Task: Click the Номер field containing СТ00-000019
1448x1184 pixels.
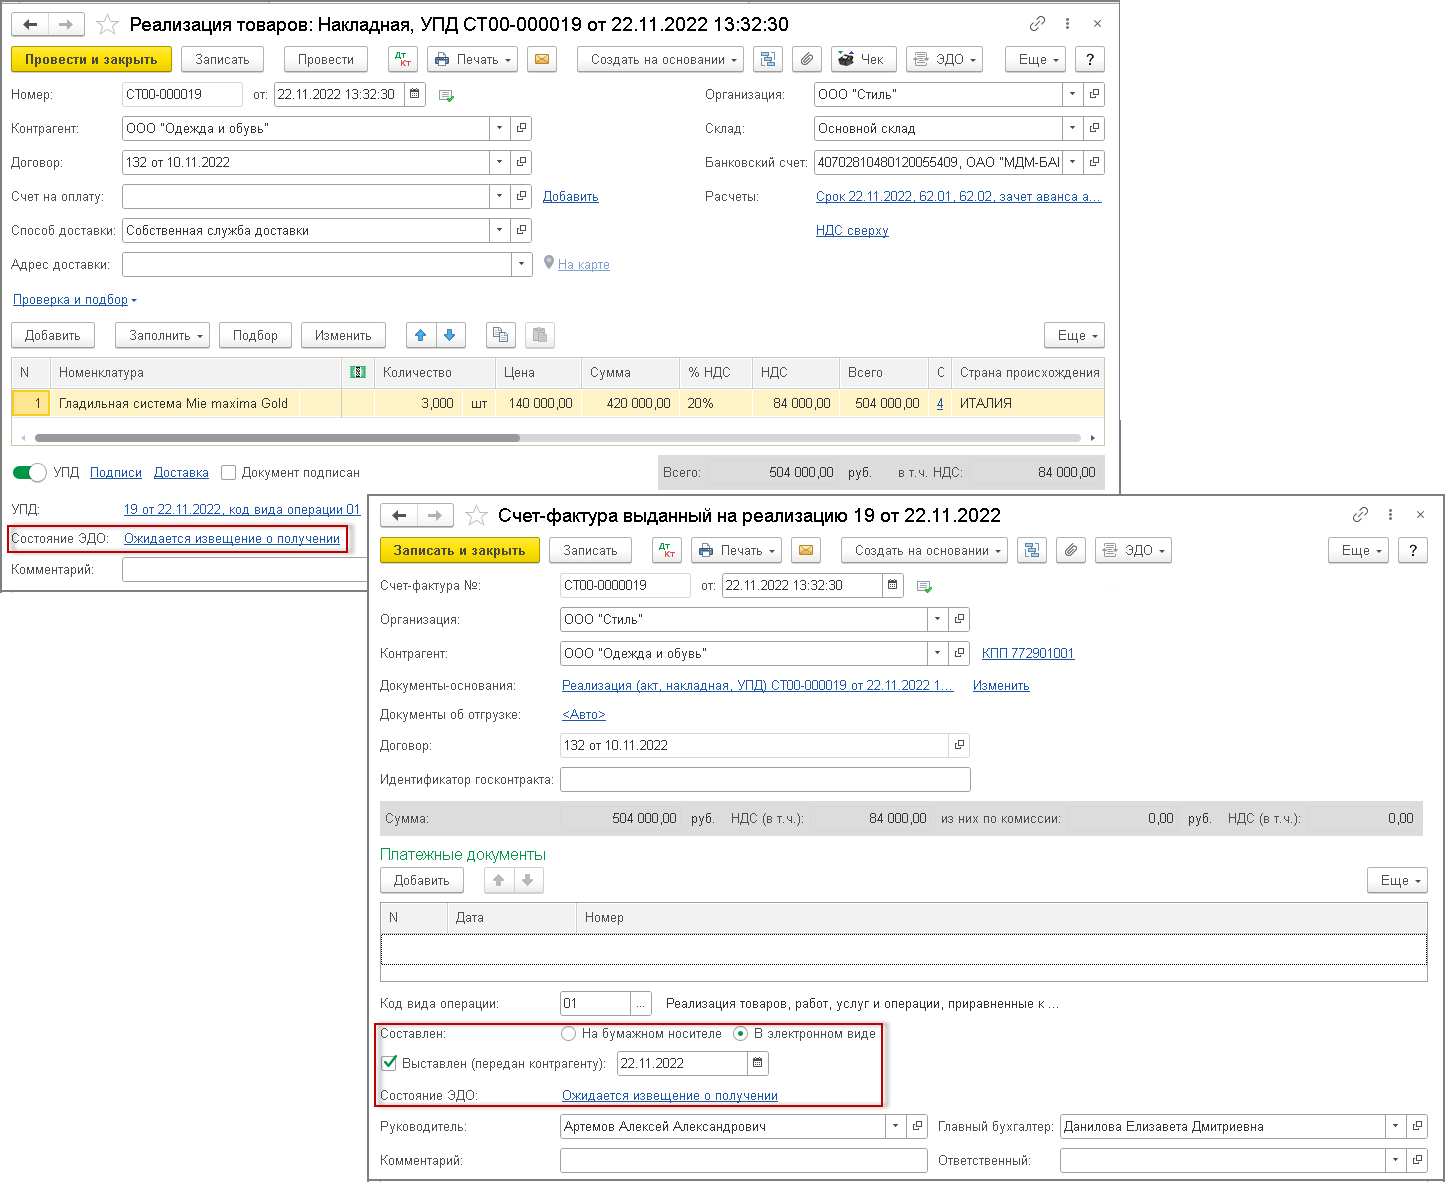Action: click(x=182, y=94)
